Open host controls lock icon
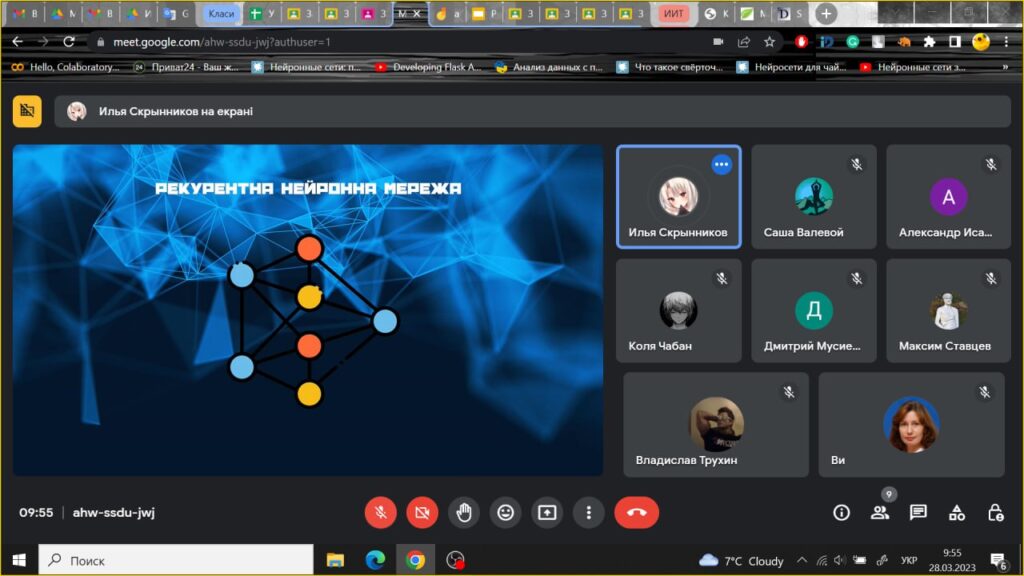 tap(995, 512)
